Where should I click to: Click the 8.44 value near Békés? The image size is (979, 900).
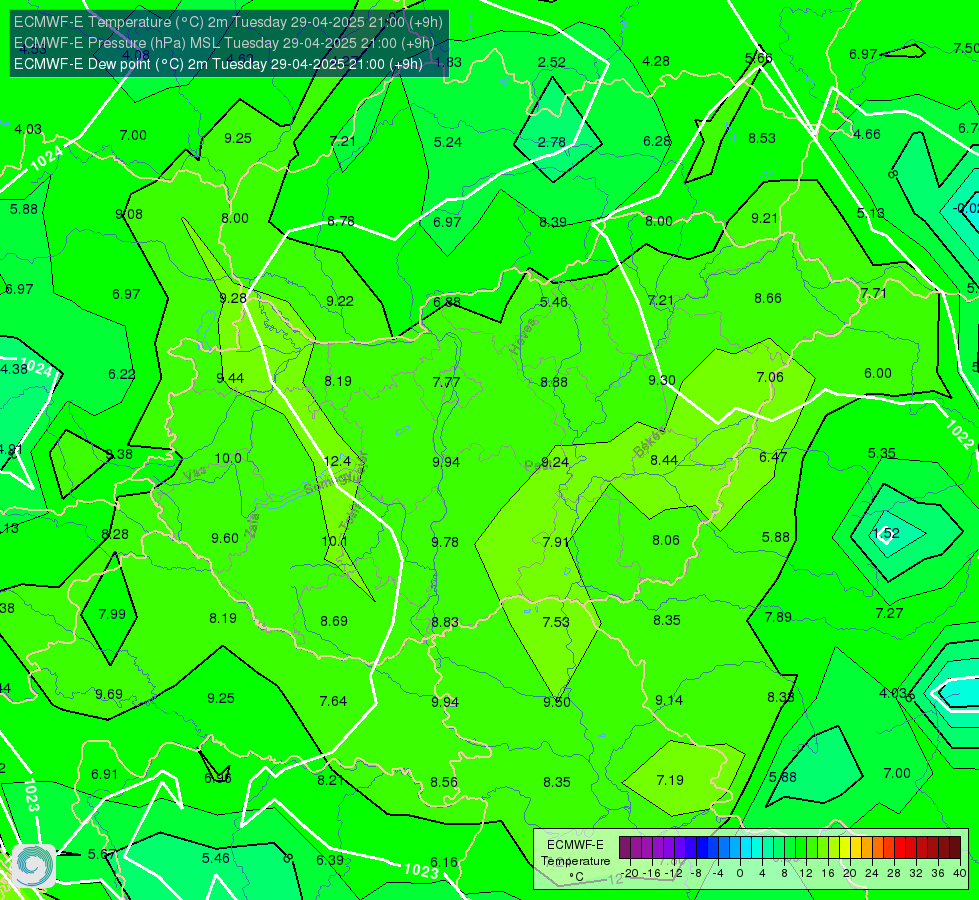664,460
